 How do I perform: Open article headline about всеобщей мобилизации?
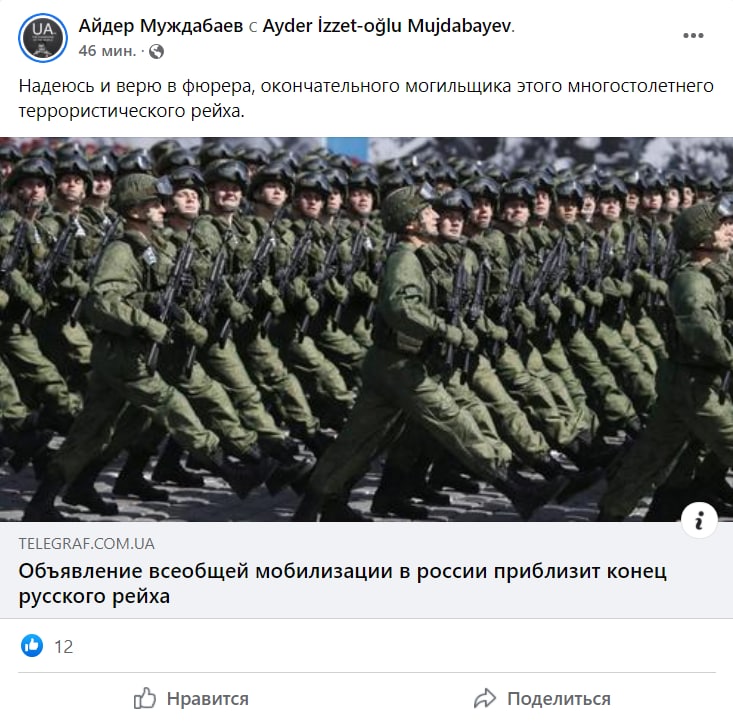(342, 583)
